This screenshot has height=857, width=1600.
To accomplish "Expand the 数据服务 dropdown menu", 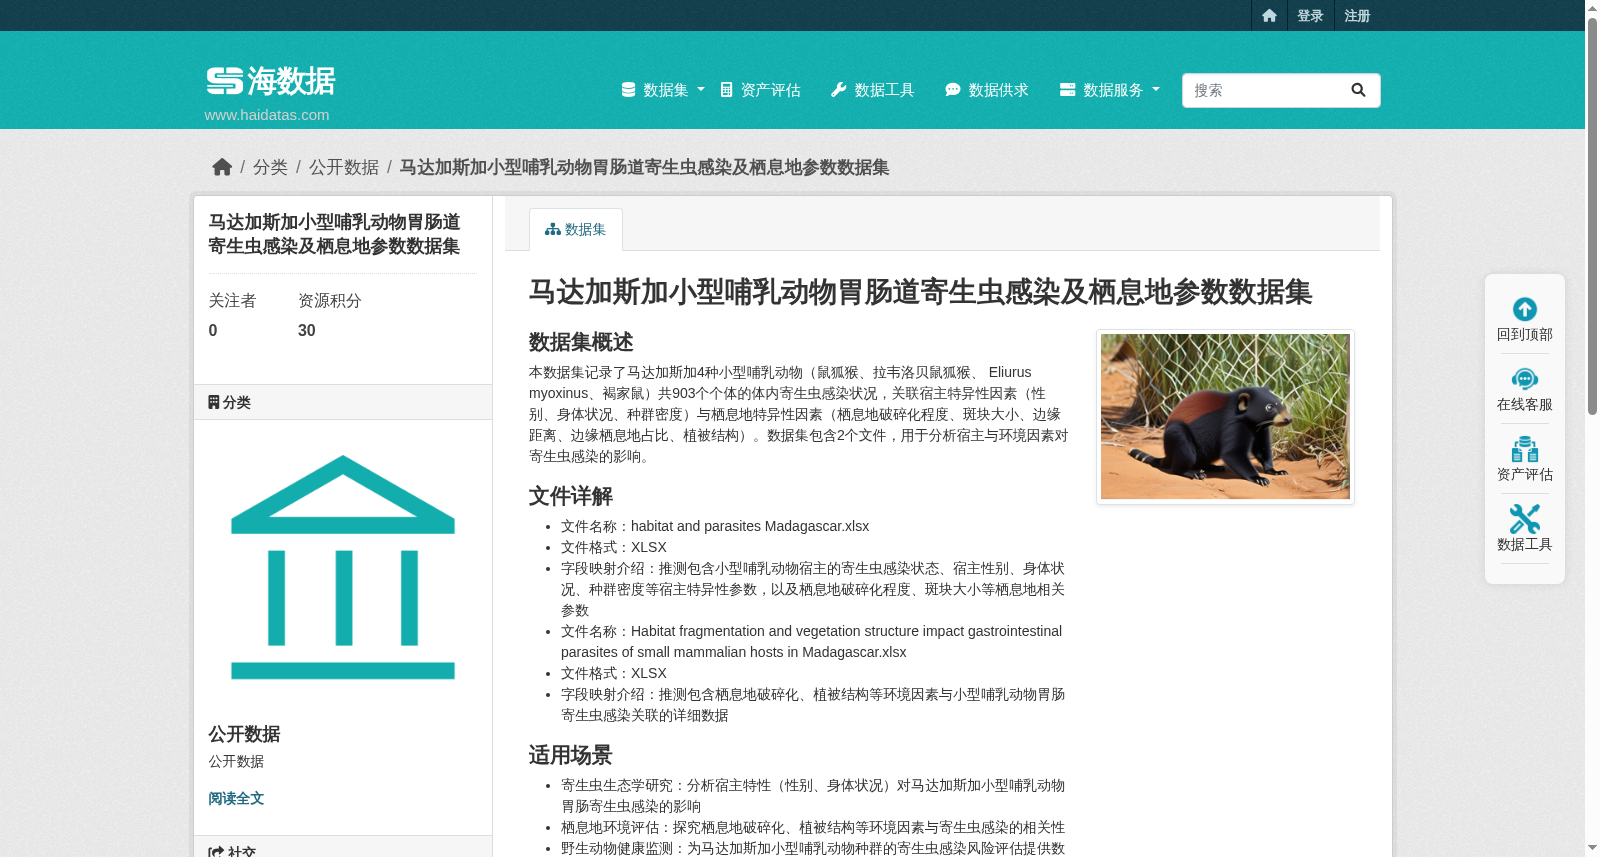I will tap(1110, 90).
